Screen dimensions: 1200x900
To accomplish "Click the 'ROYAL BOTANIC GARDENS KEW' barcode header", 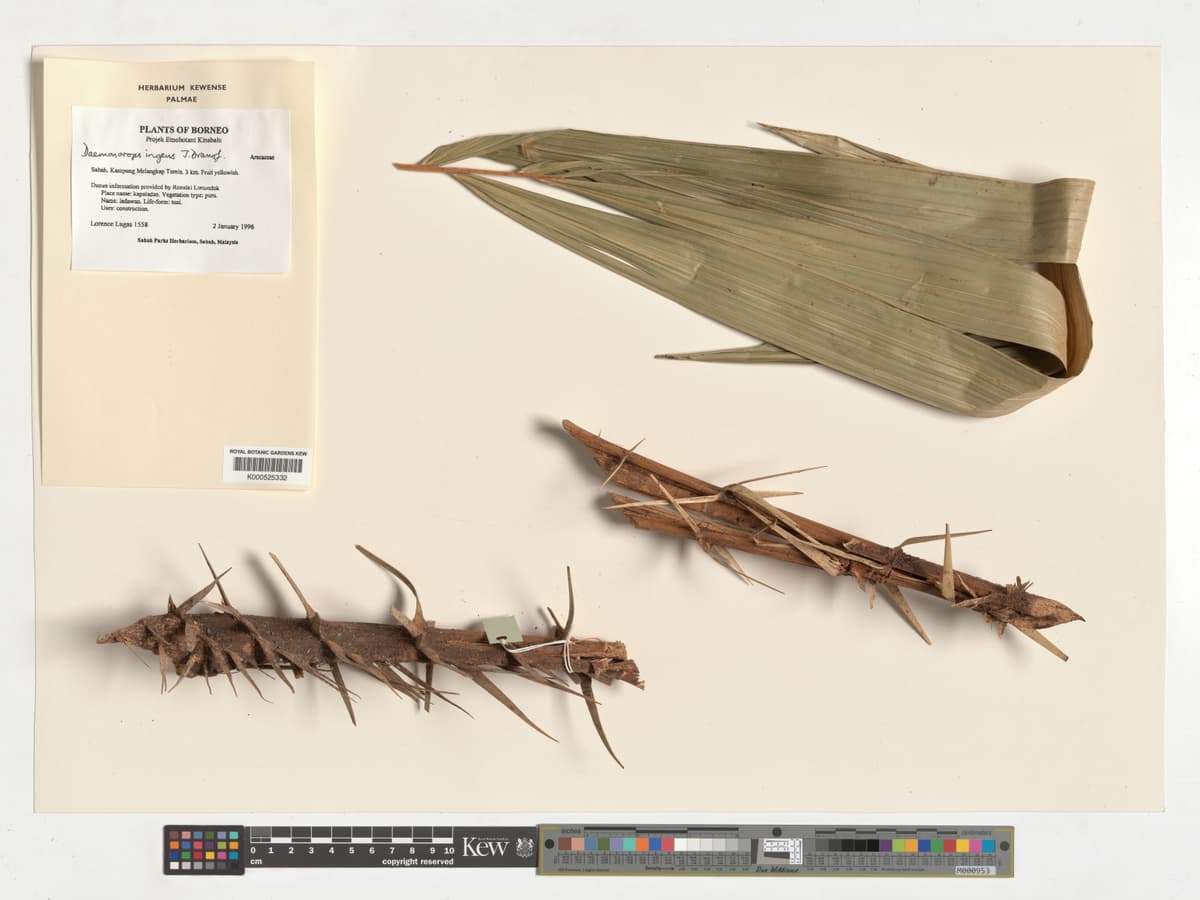I will pos(268,453).
